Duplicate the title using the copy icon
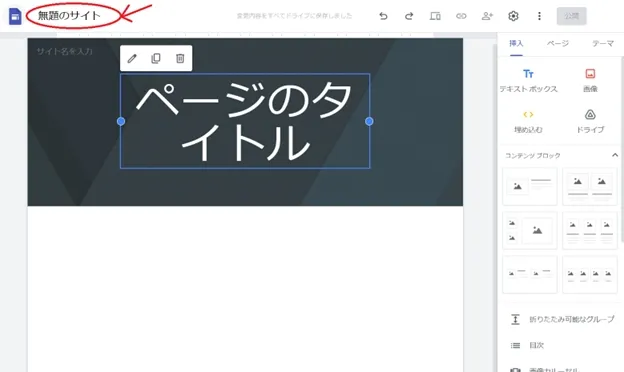624x372 pixels. pyautogui.click(x=156, y=58)
